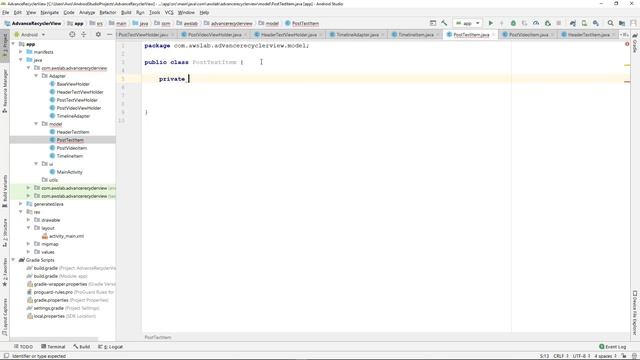Click the CRLF line separator indicator

pyautogui.click(x=561, y=356)
